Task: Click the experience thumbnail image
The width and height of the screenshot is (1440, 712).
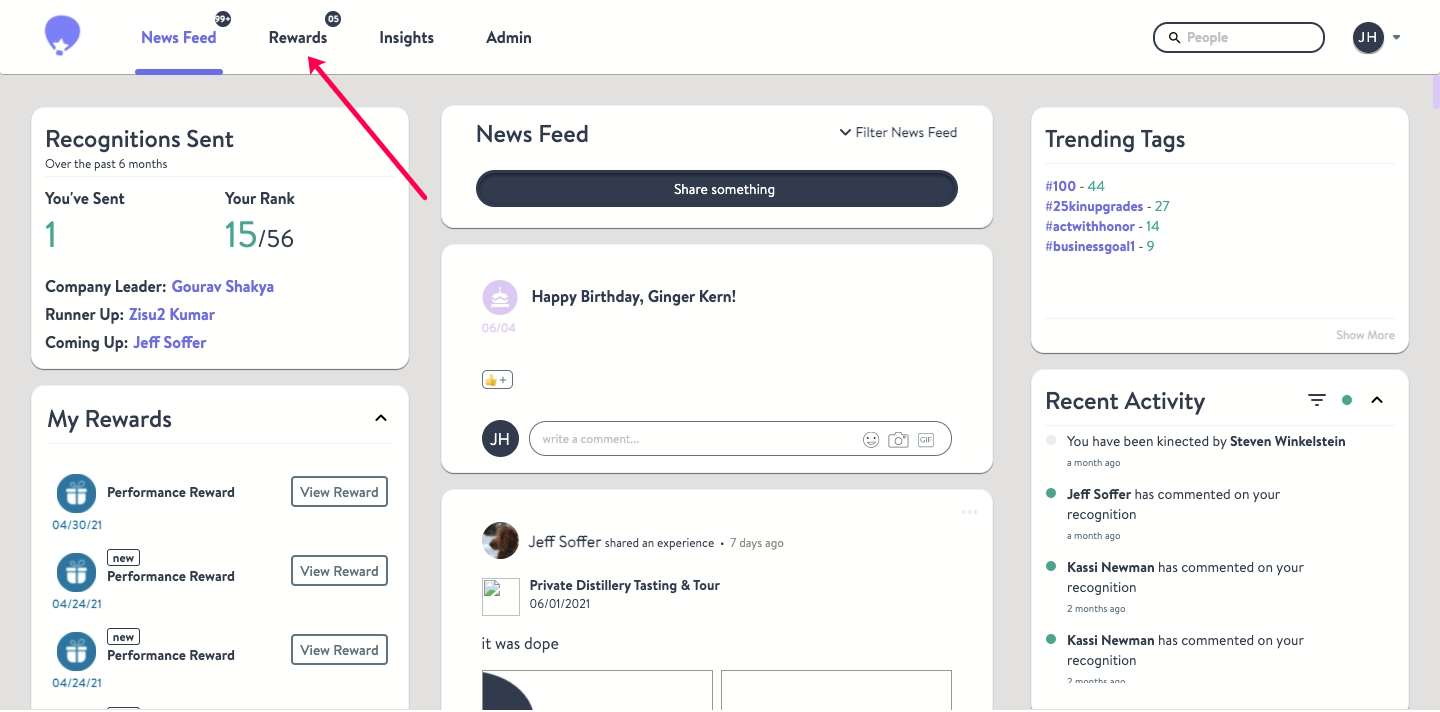Action: tap(501, 597)
